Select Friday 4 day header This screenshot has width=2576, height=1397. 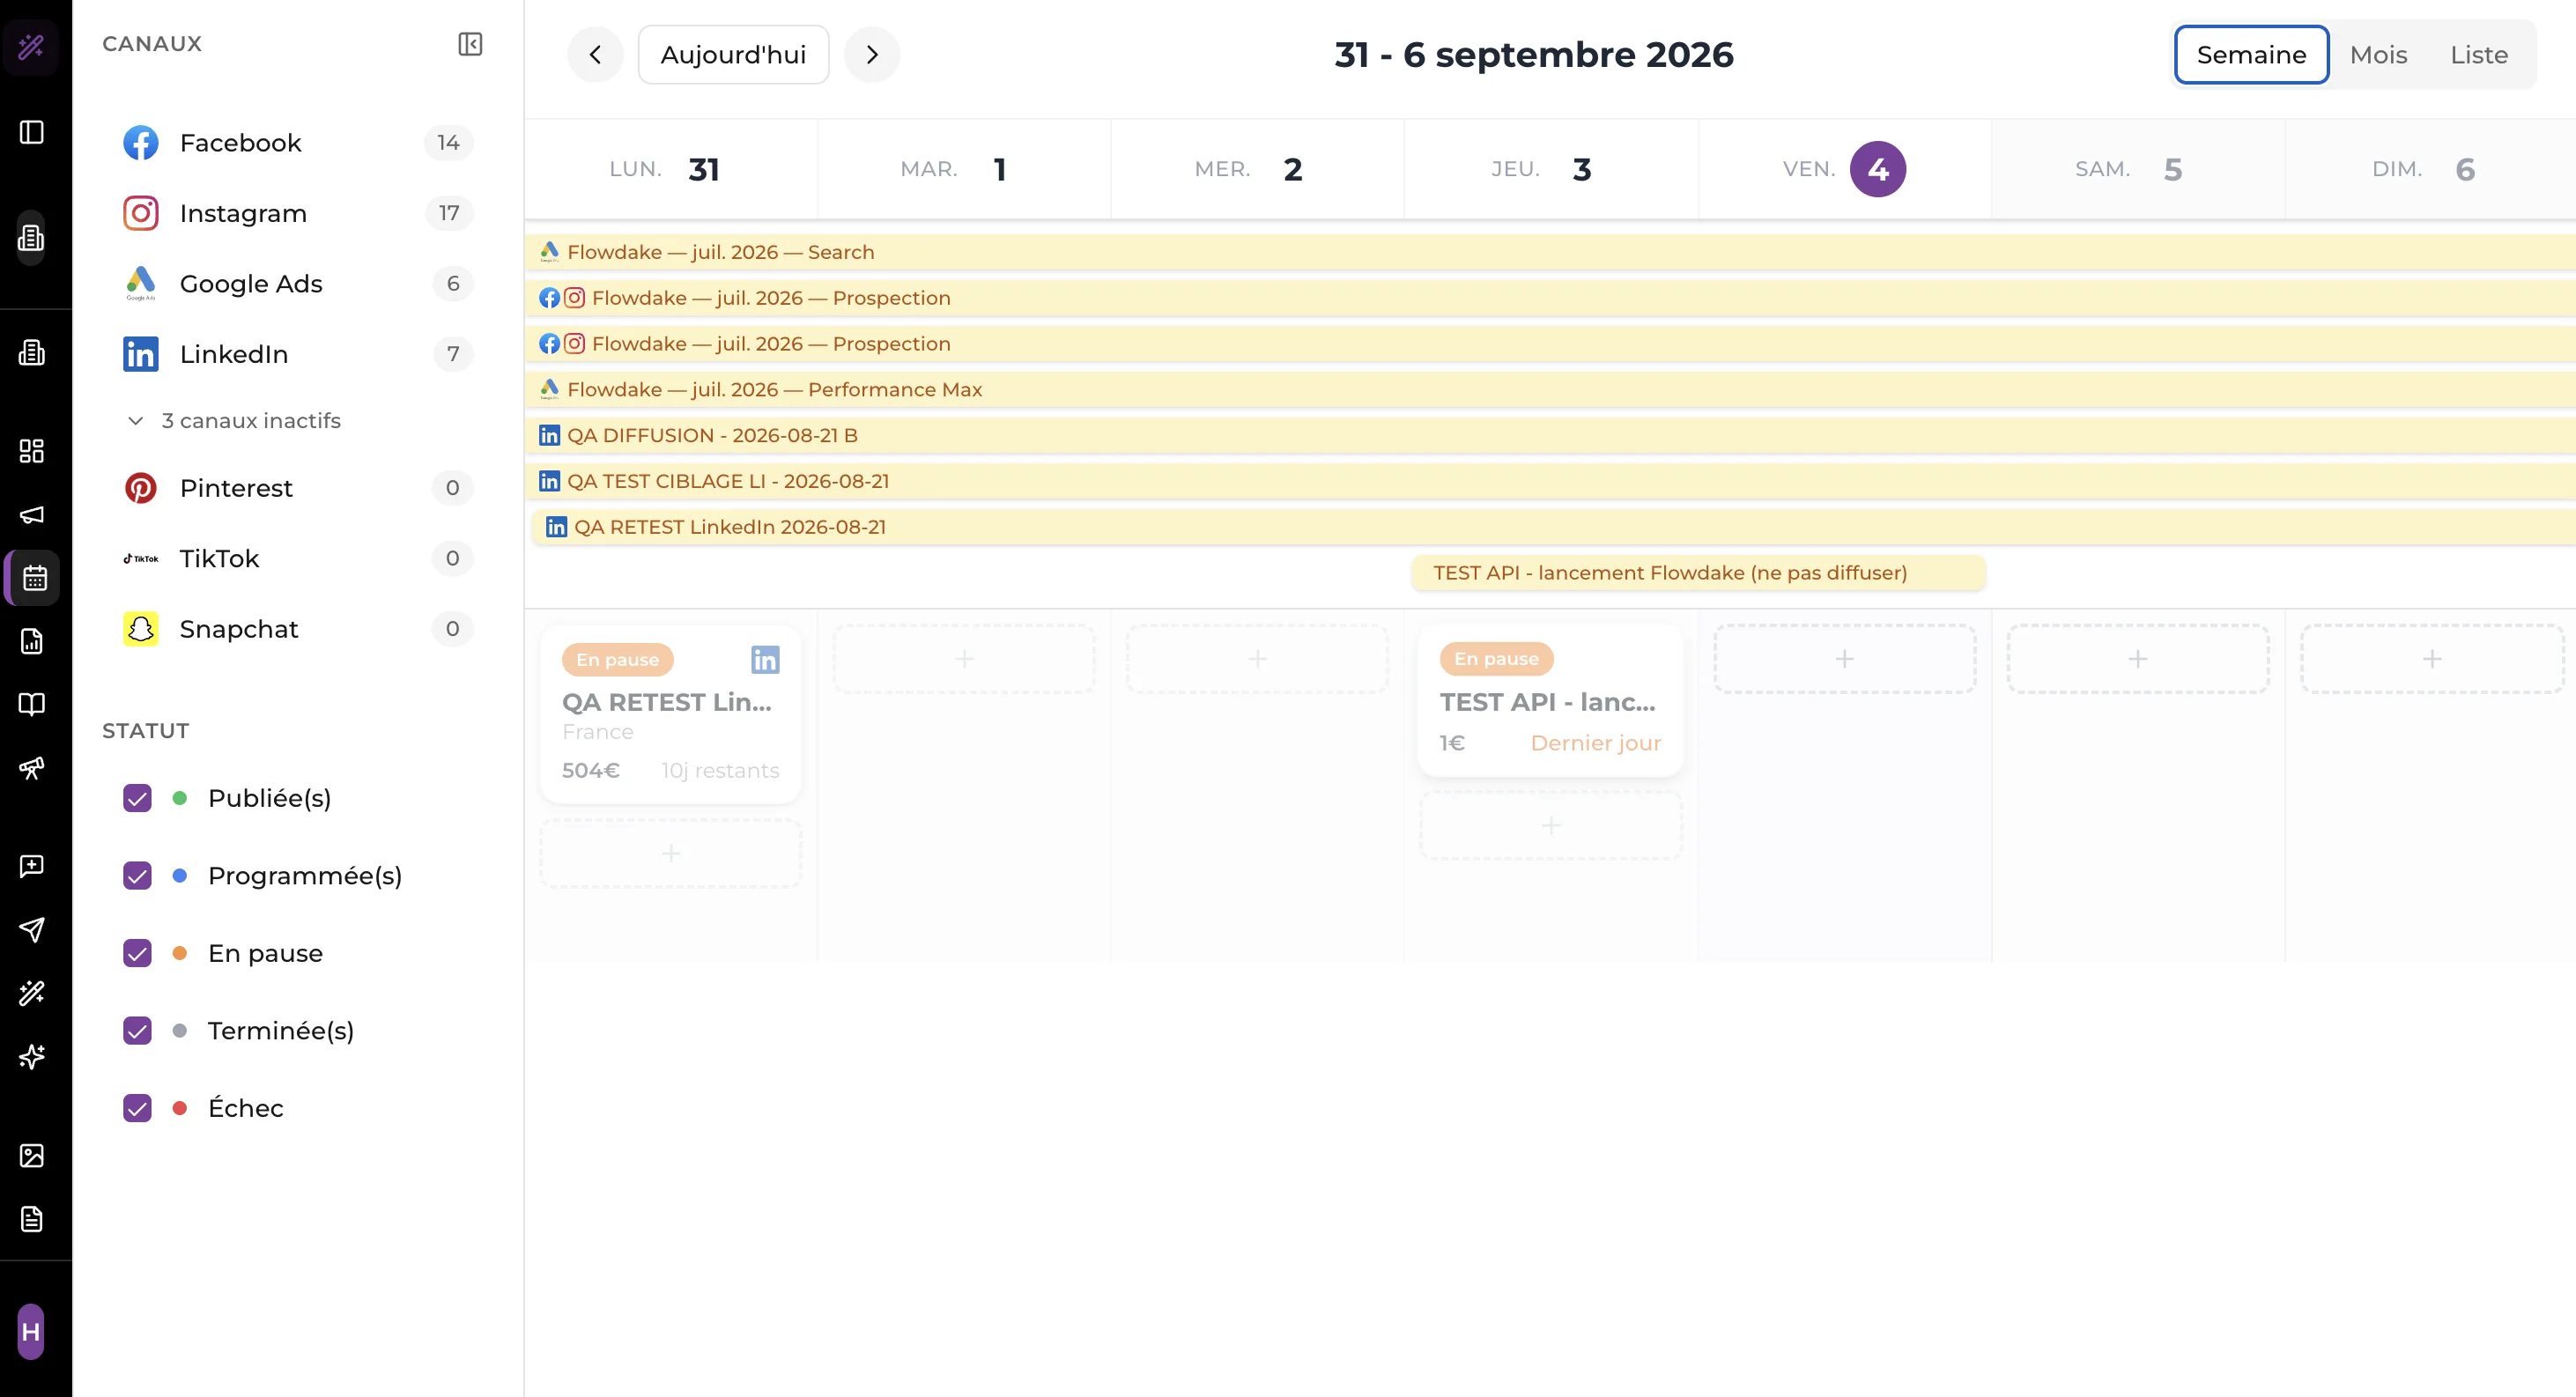pyautogui.click(x=1844, y=169)
